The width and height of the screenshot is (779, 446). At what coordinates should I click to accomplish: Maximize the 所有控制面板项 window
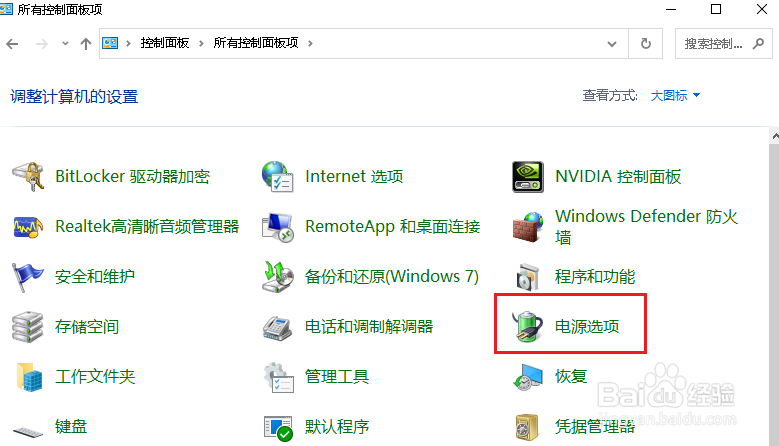coord(716,9)
